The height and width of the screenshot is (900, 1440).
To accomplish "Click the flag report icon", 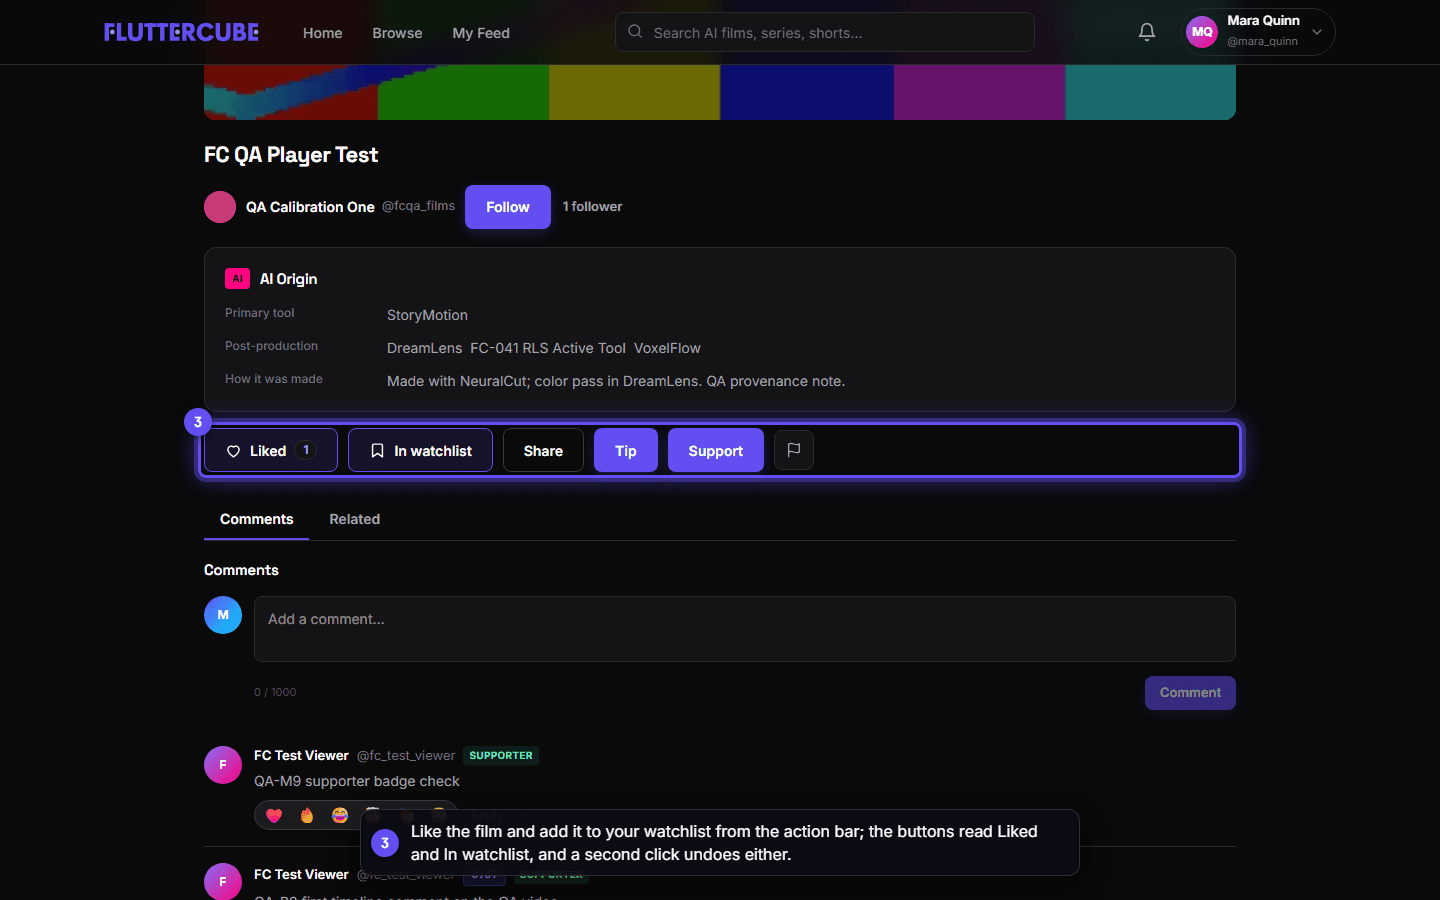I will pyautogui.click(x=794, y=450).
